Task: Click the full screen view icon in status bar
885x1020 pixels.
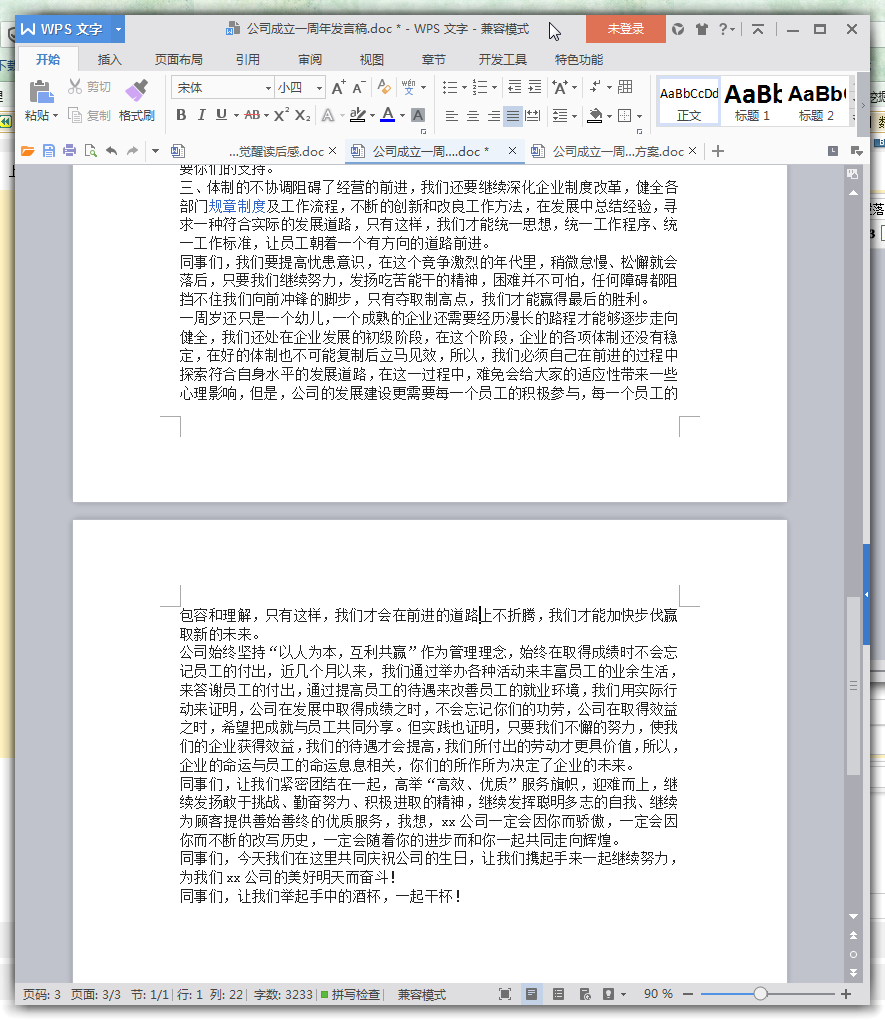Action: pos(504,994)
